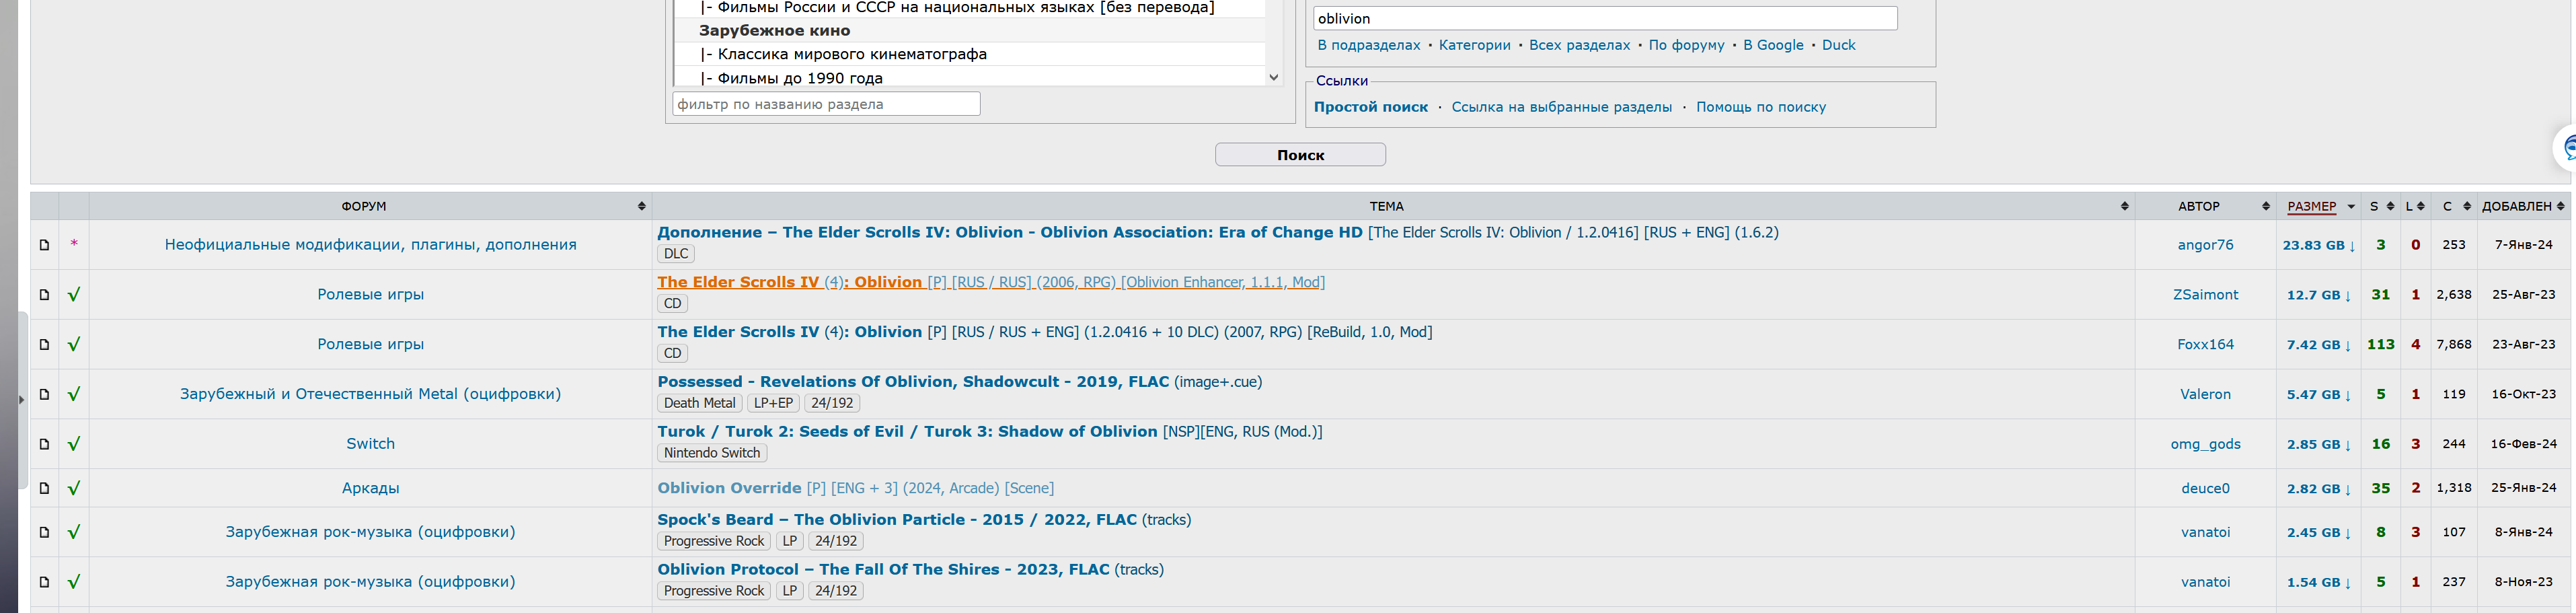Click the topic icon in the Foxx164 row
Screen dimensions: 2576x613
pos(44,345)
